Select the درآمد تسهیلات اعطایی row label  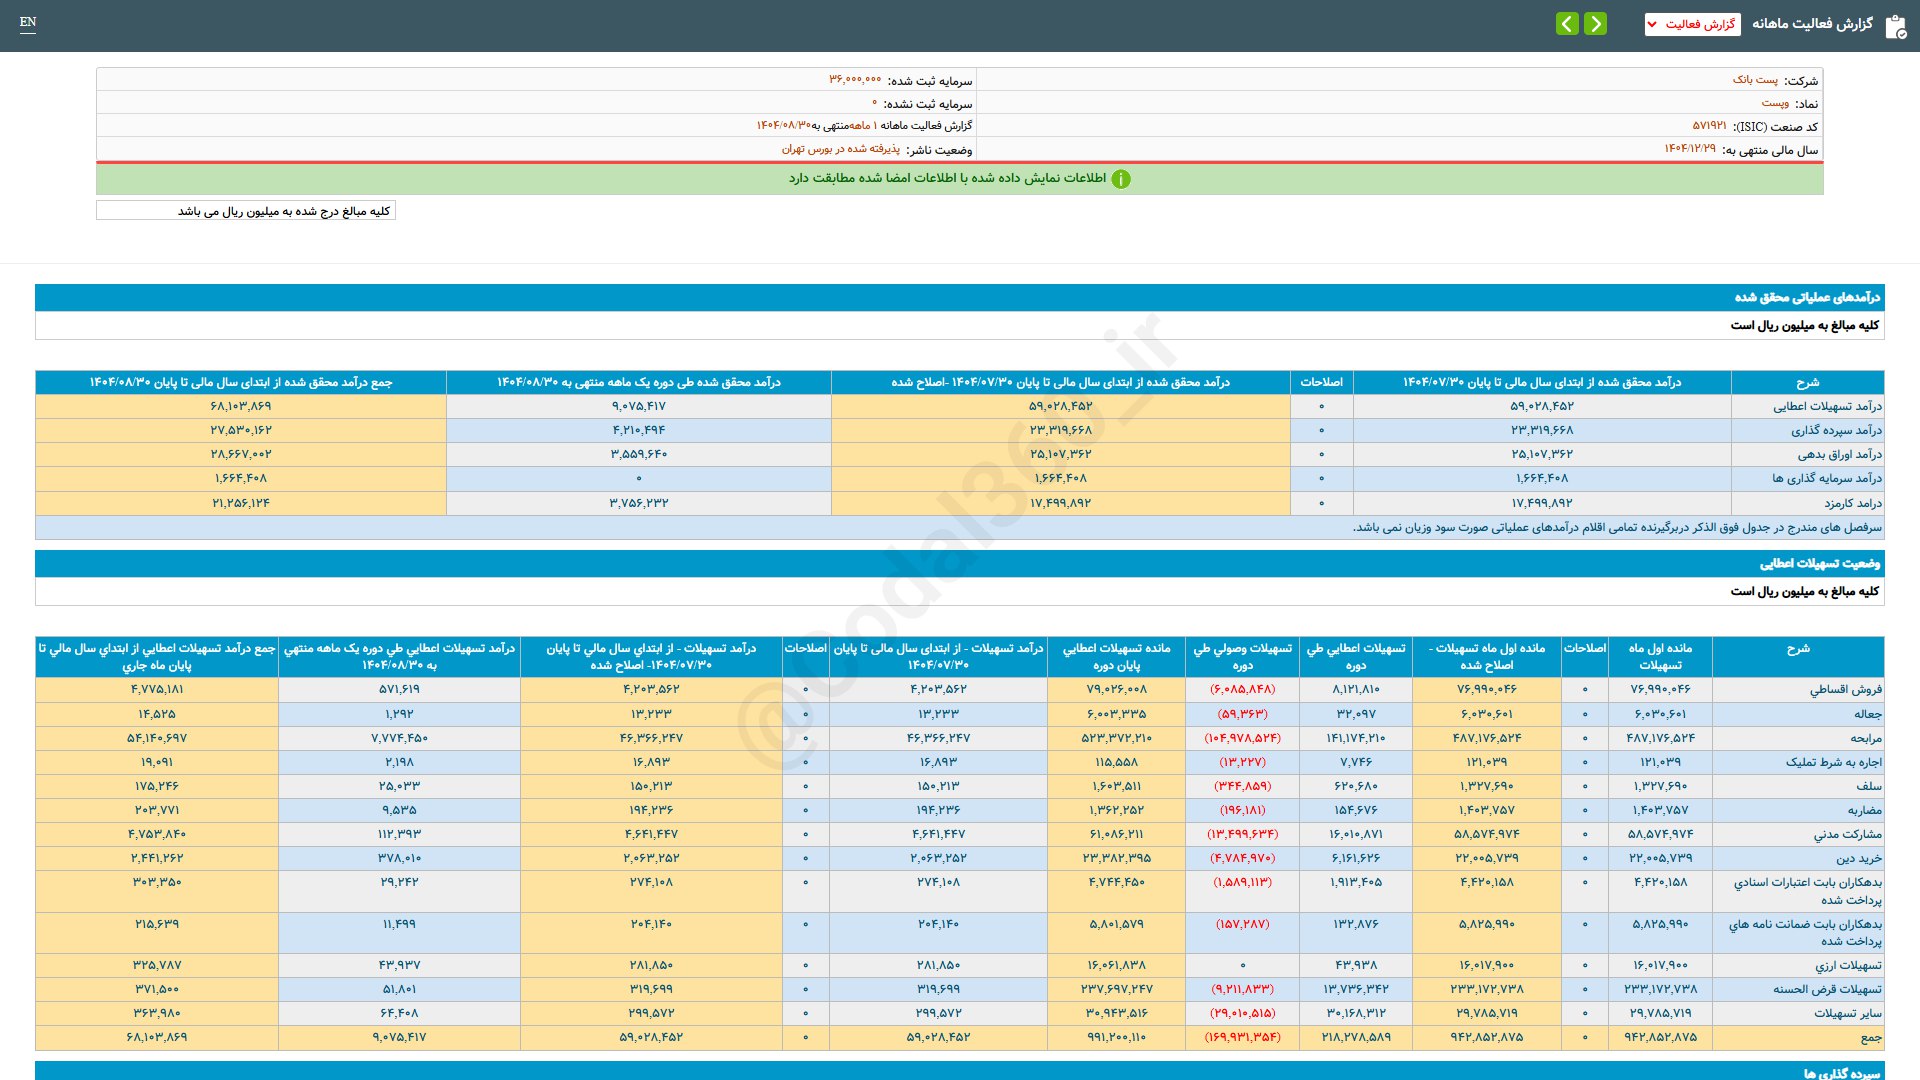click(x=1827, y=406)
